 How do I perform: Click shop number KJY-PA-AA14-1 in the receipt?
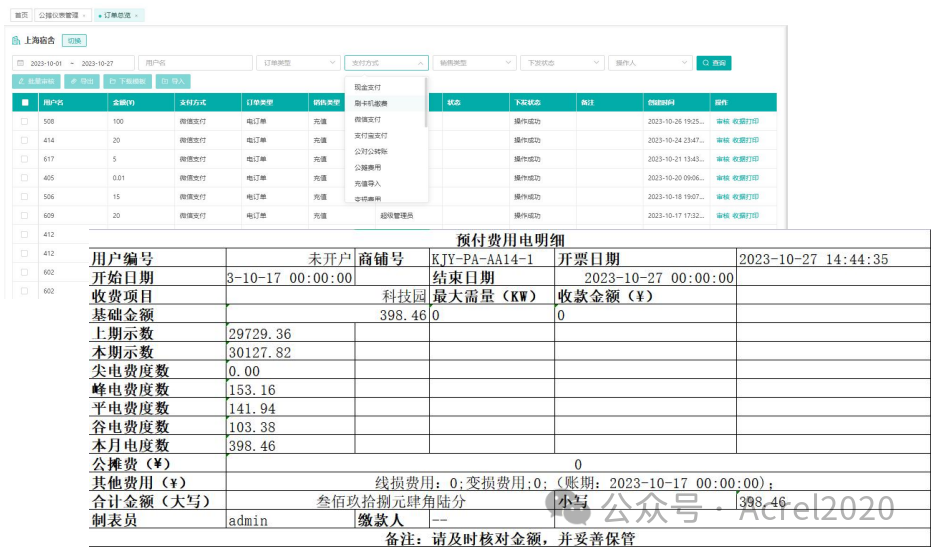(483, 259)
